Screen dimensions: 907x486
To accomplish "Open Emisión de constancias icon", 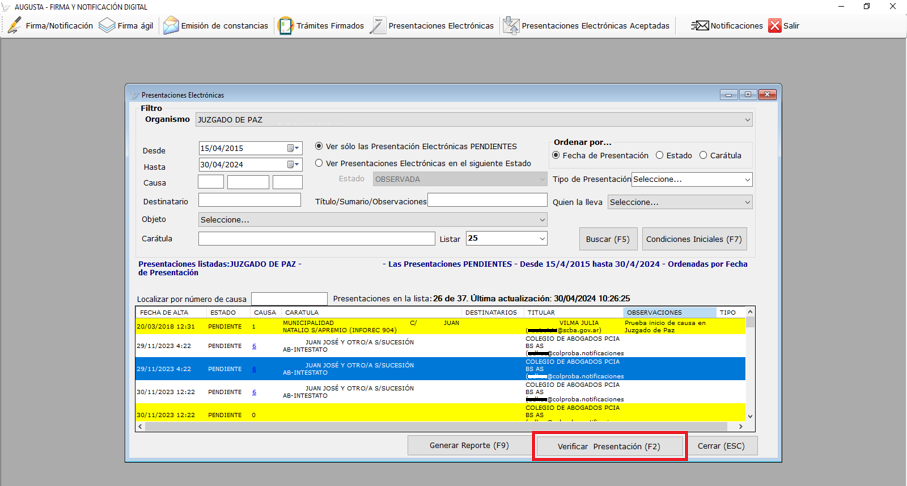I will pyautogui.click(x=171, y=26).
